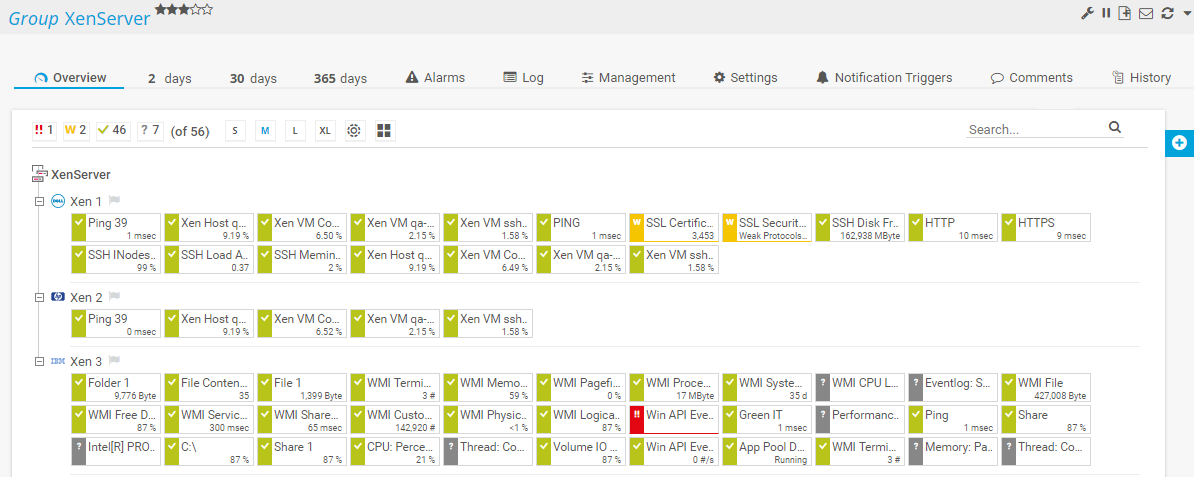Toggle the up sensors filter showing 46
Image resolution: width=1194 pixels, height=477 pixels.
click(x=113, y=130)
